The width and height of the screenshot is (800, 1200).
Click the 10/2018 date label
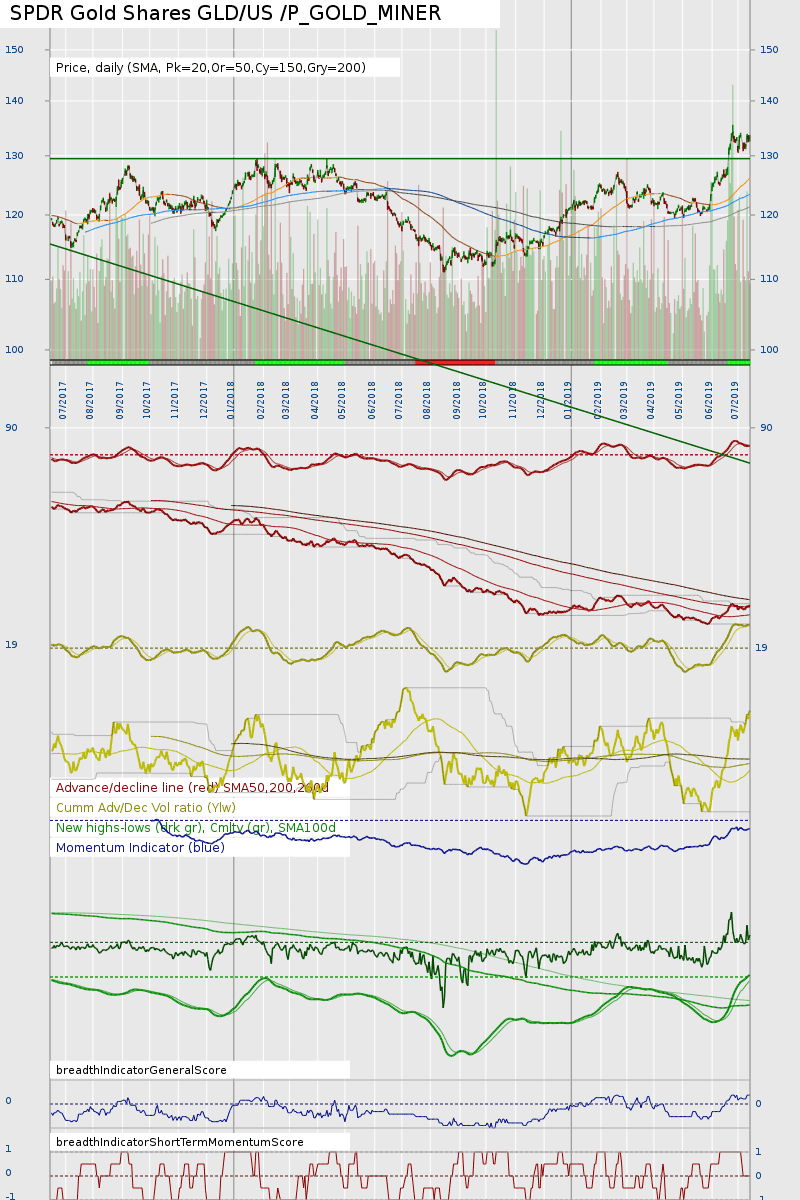[x=484, y=399]
